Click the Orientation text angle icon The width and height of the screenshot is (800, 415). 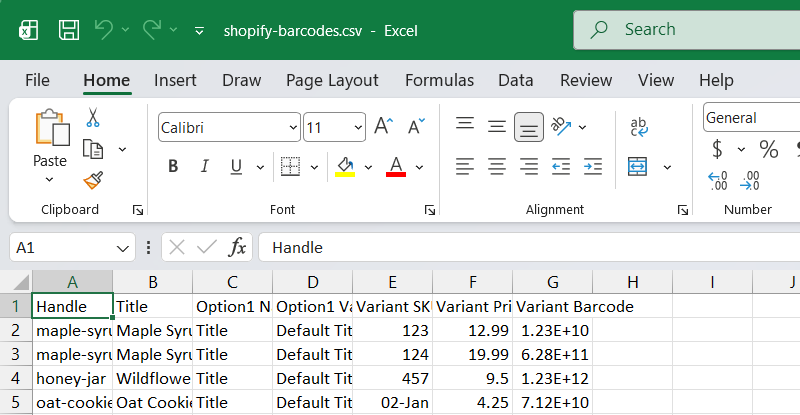(561, 127)
